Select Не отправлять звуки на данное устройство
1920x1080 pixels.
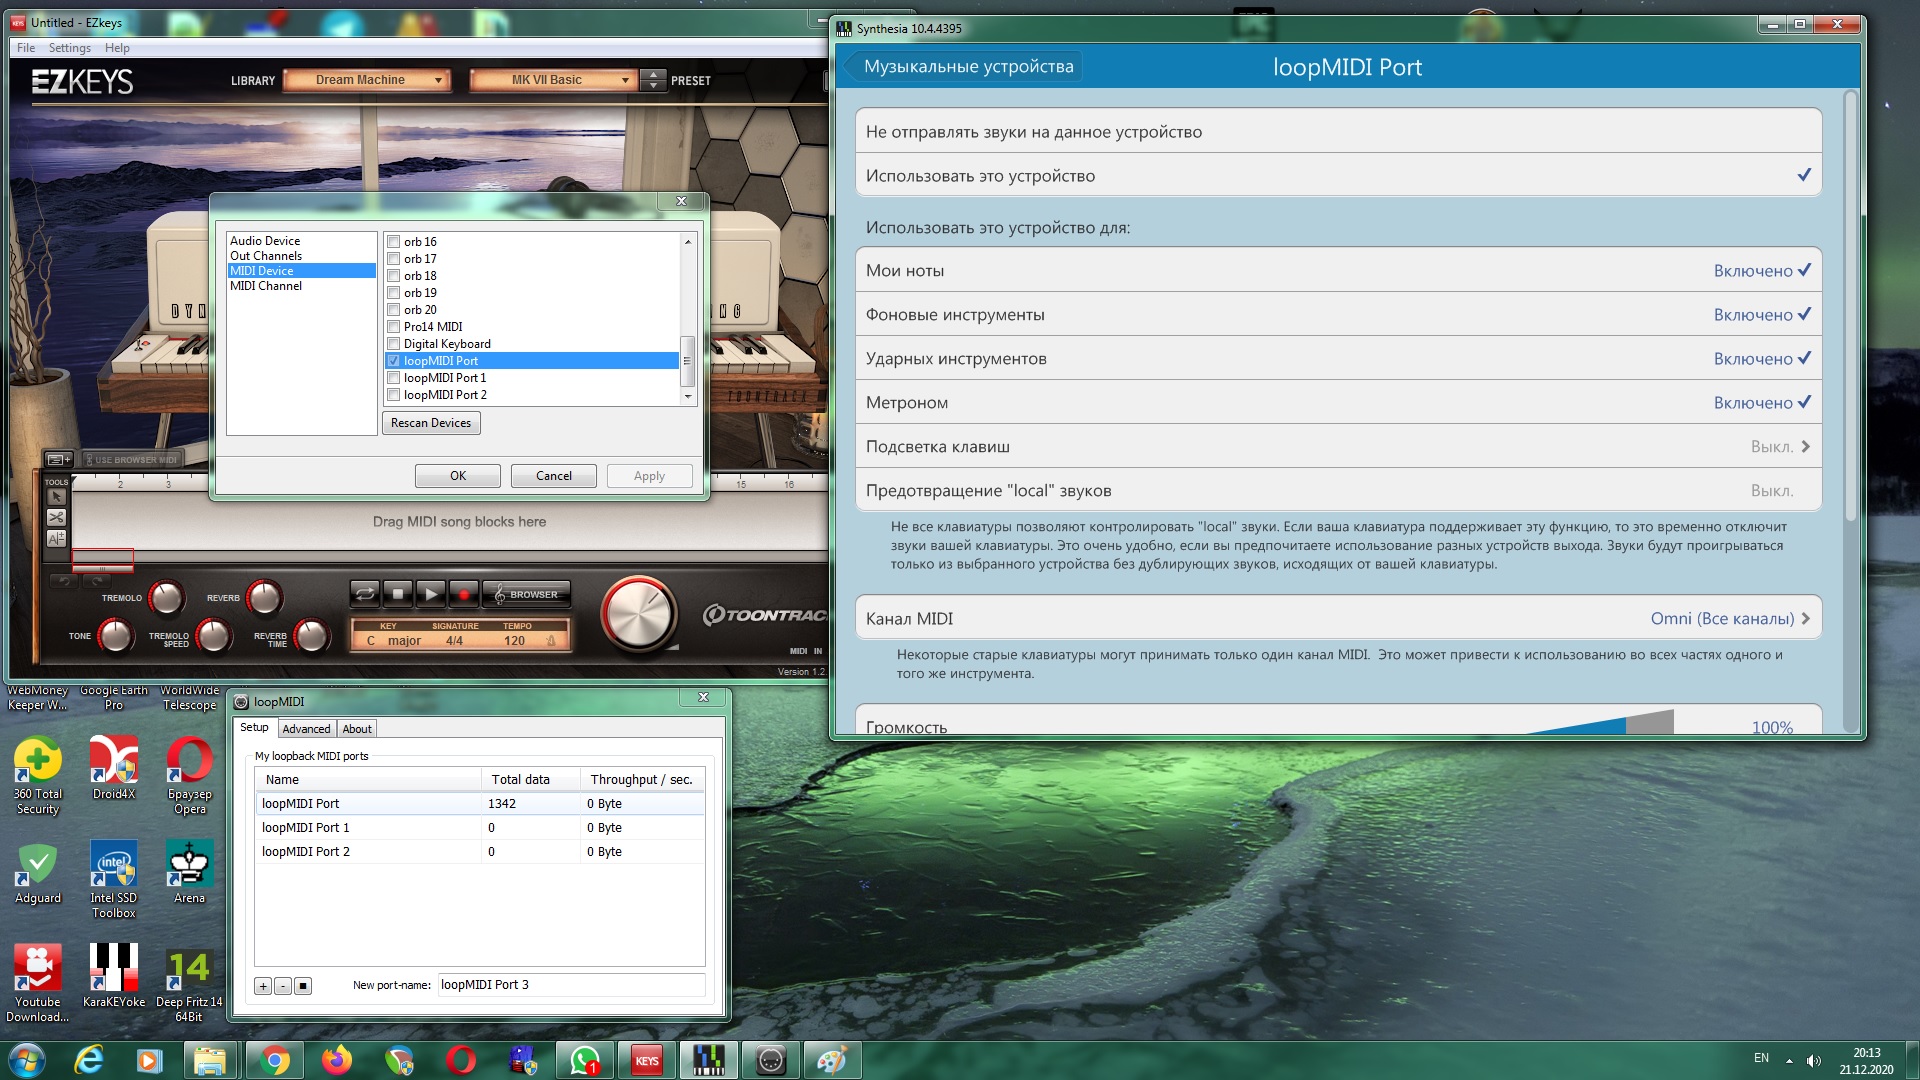point(1338,132)
